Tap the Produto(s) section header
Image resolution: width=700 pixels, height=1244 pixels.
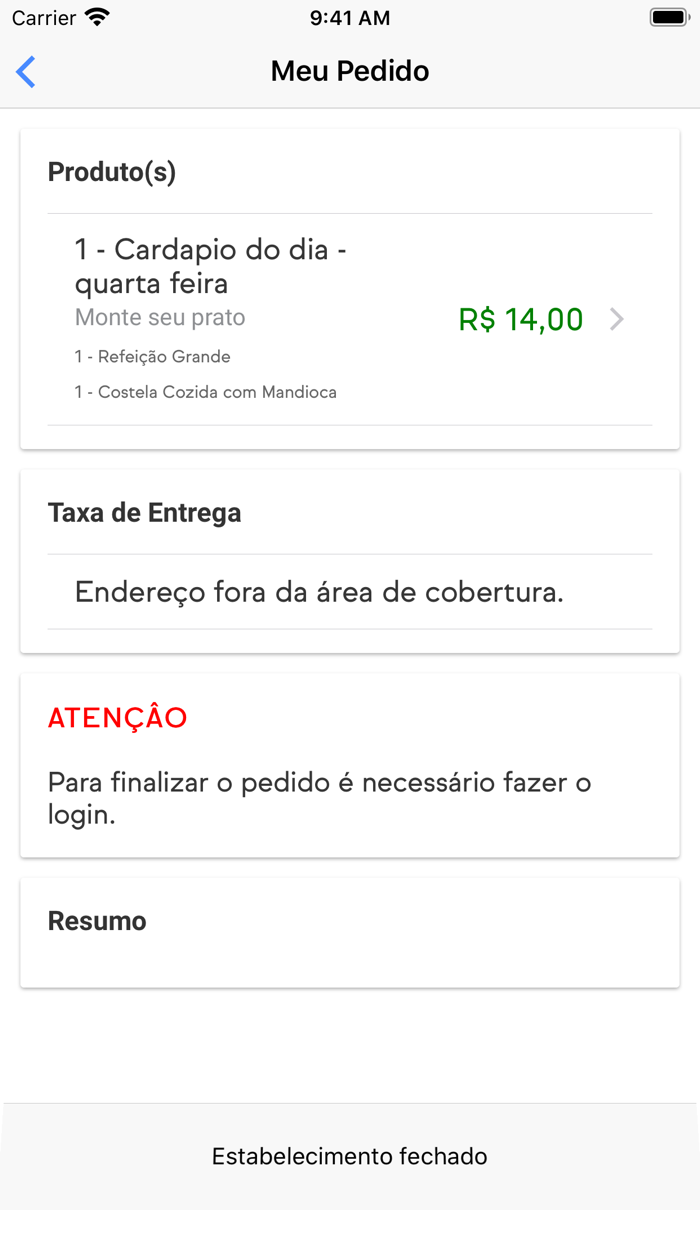110,171
